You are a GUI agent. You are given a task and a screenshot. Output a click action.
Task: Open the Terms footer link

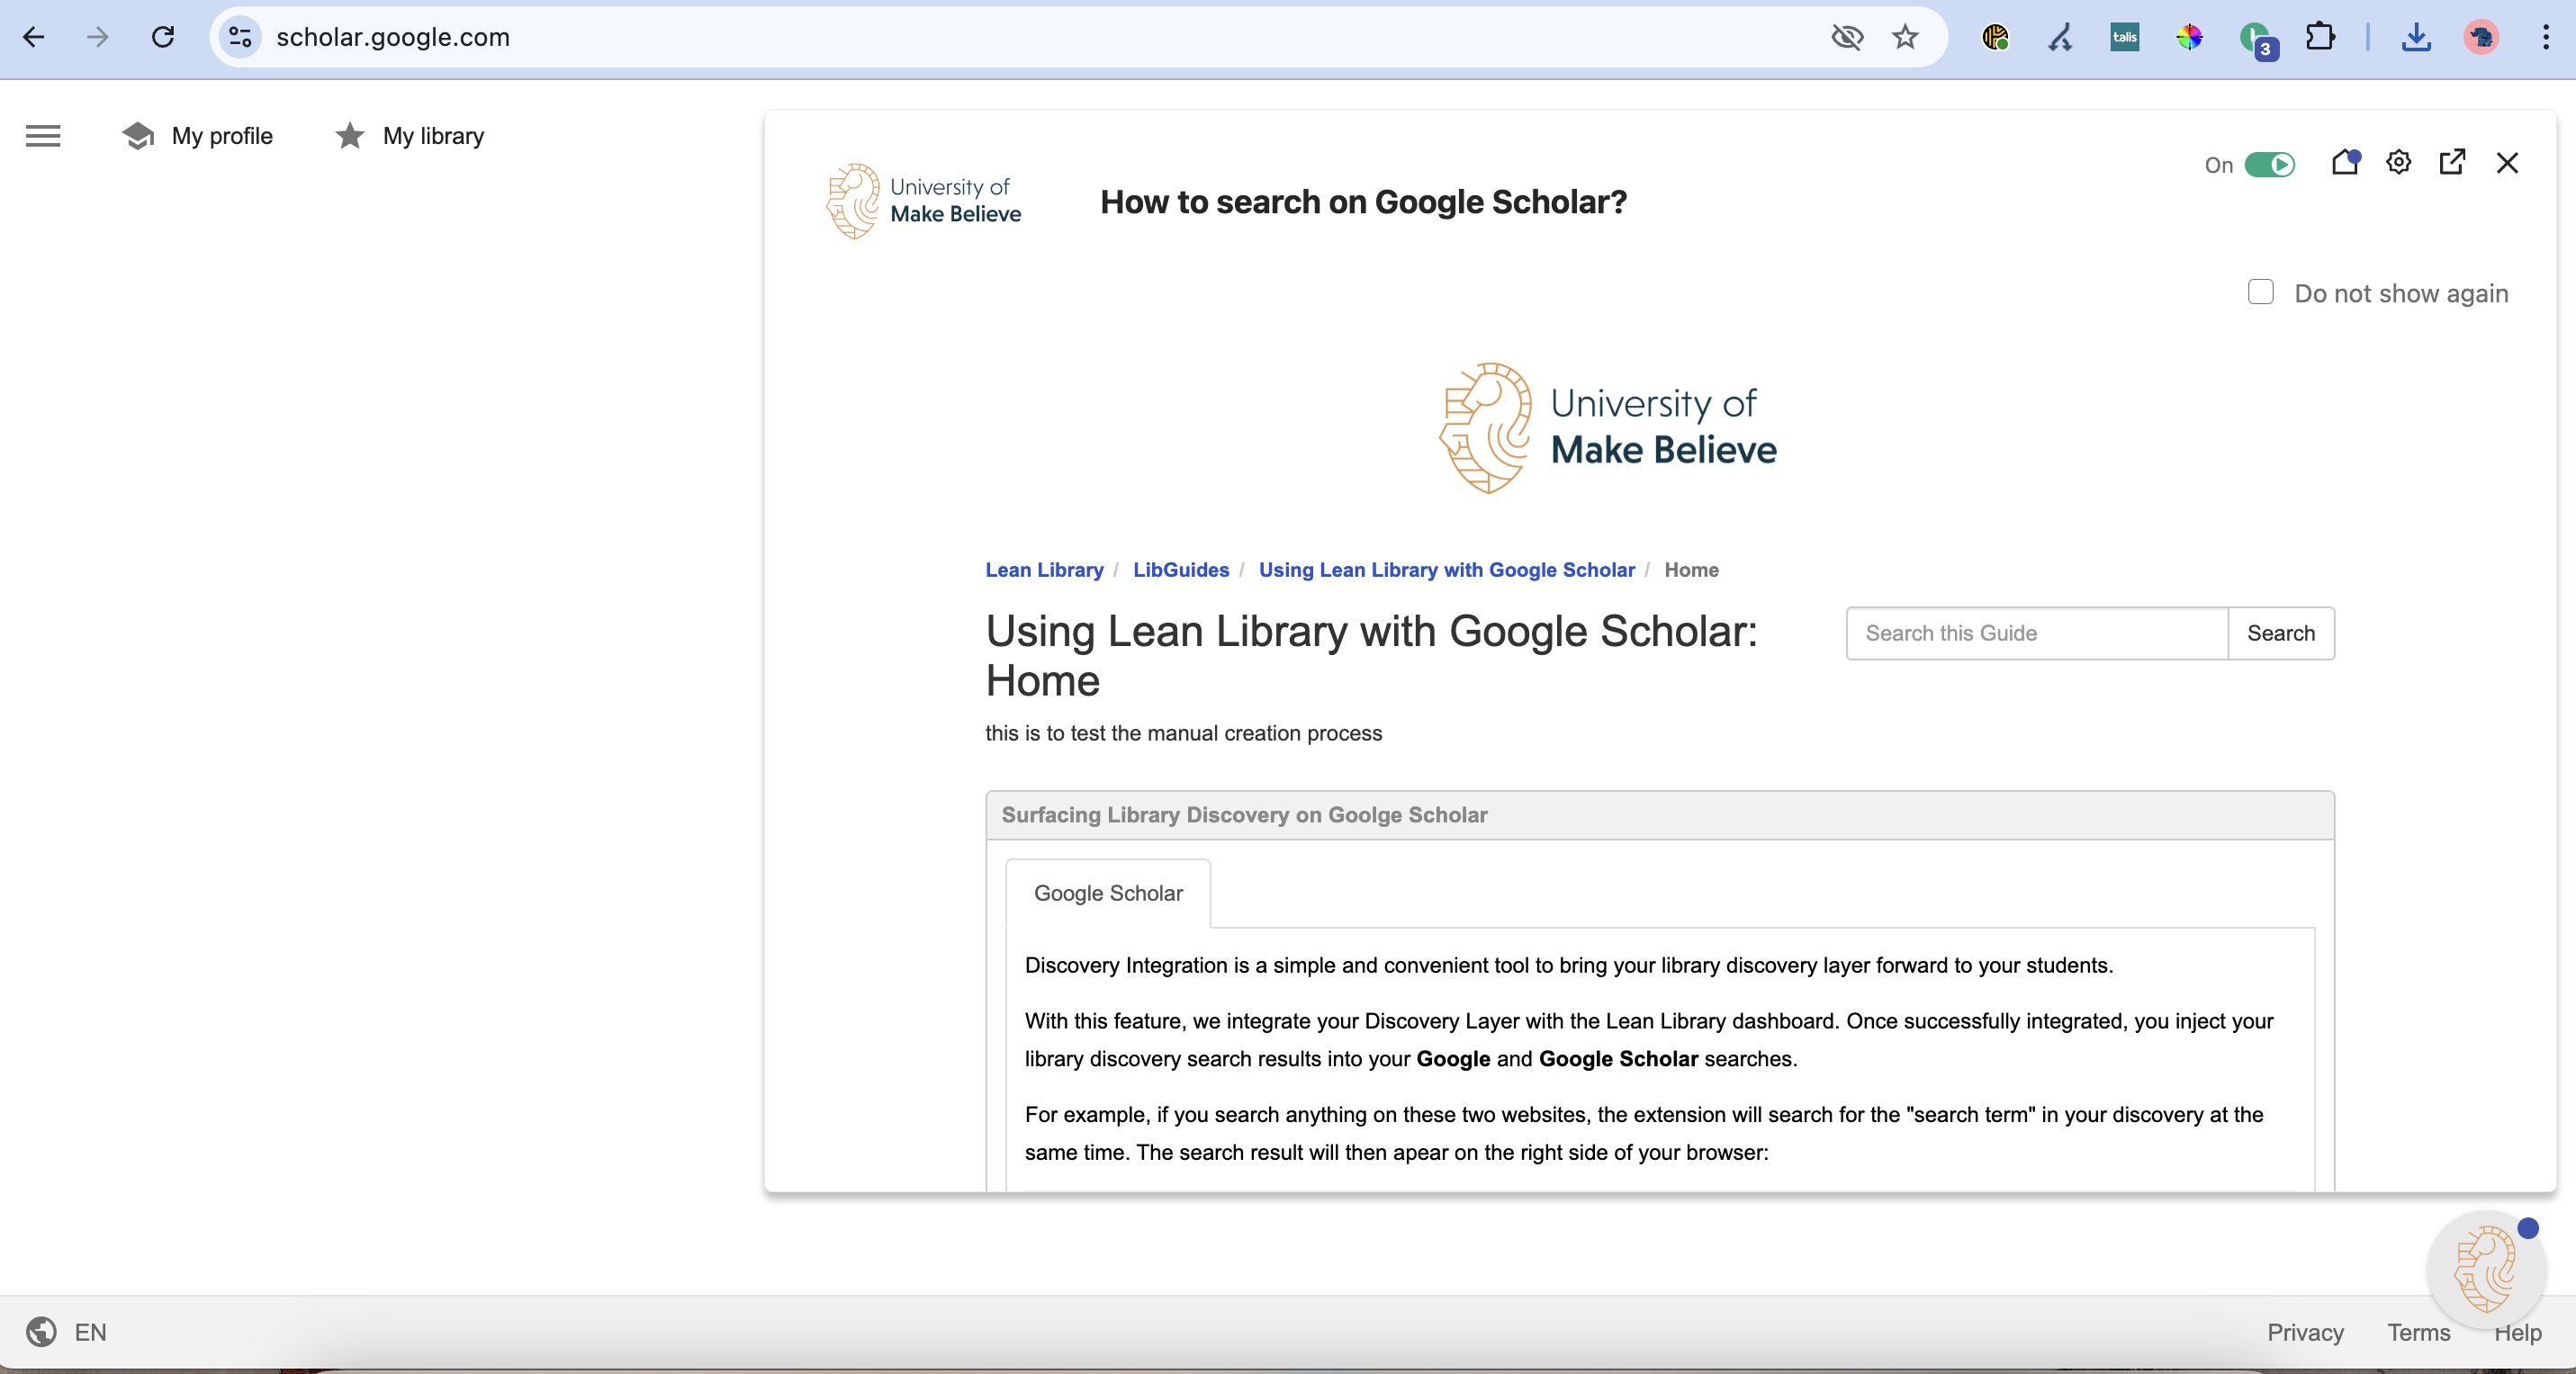click(2418, 1332)
